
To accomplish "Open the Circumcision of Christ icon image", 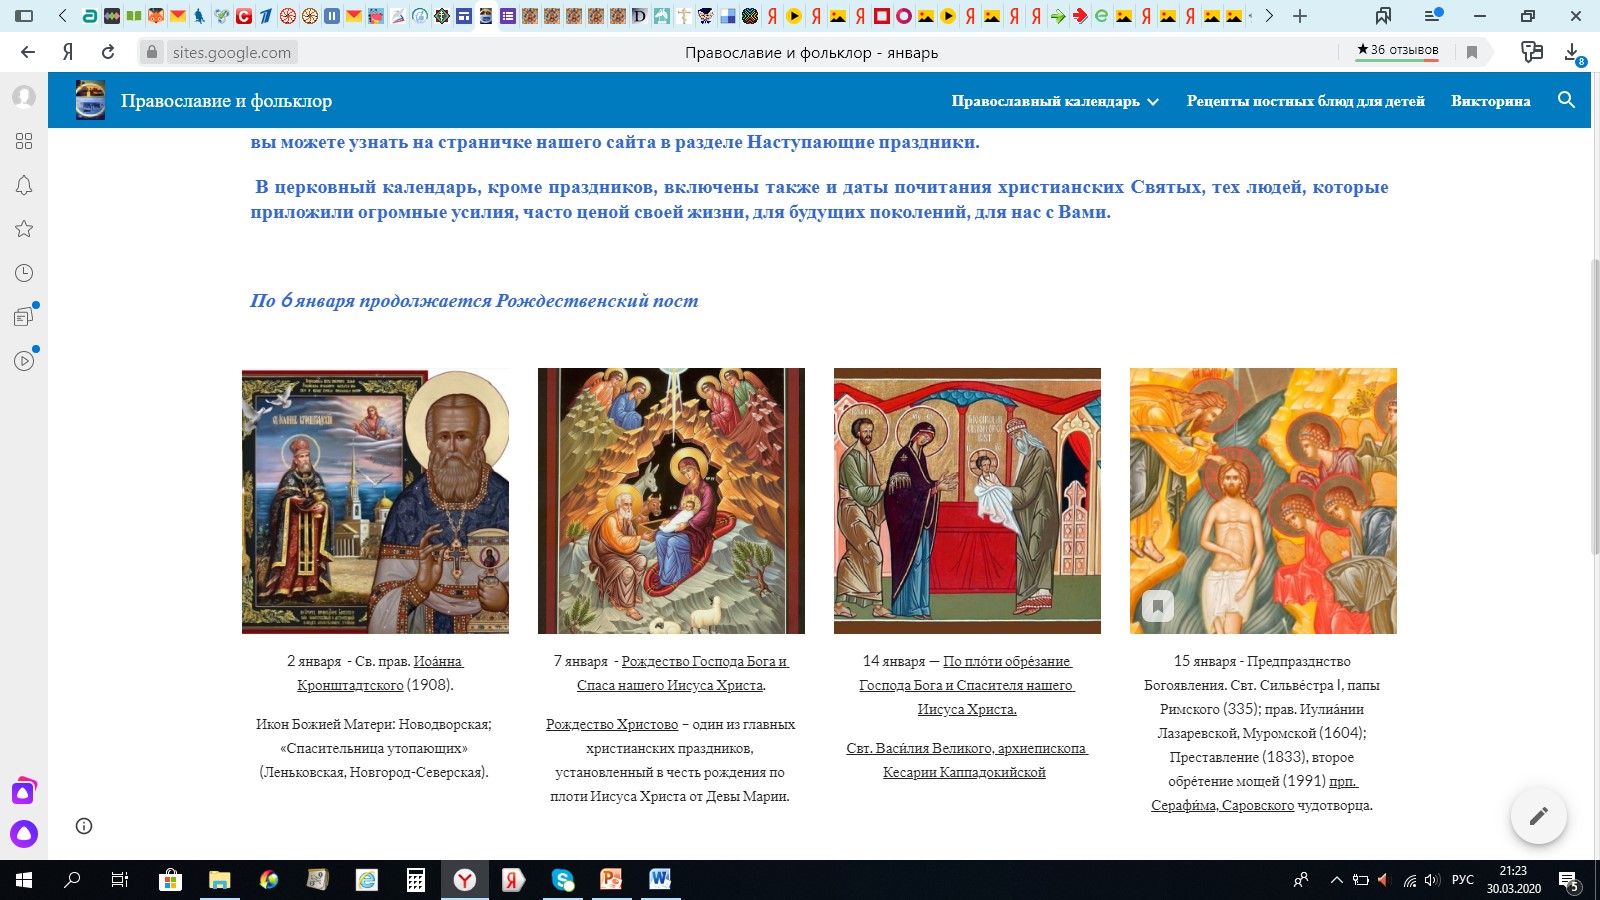I will (x=967, y=501).
